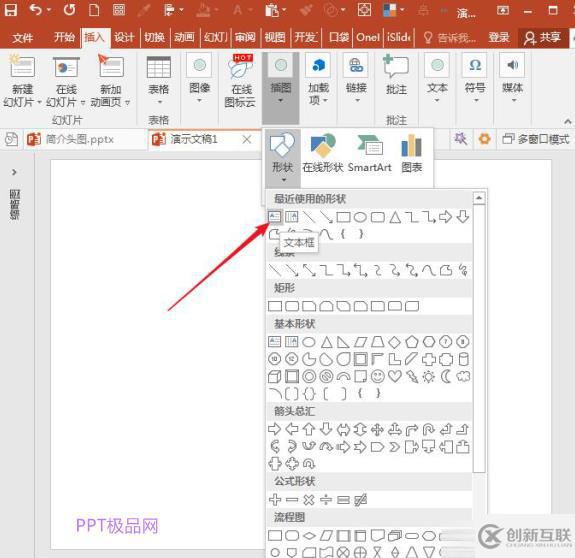
Task: Select the cylinder shape under 基本形状
Action: [464, 359]
